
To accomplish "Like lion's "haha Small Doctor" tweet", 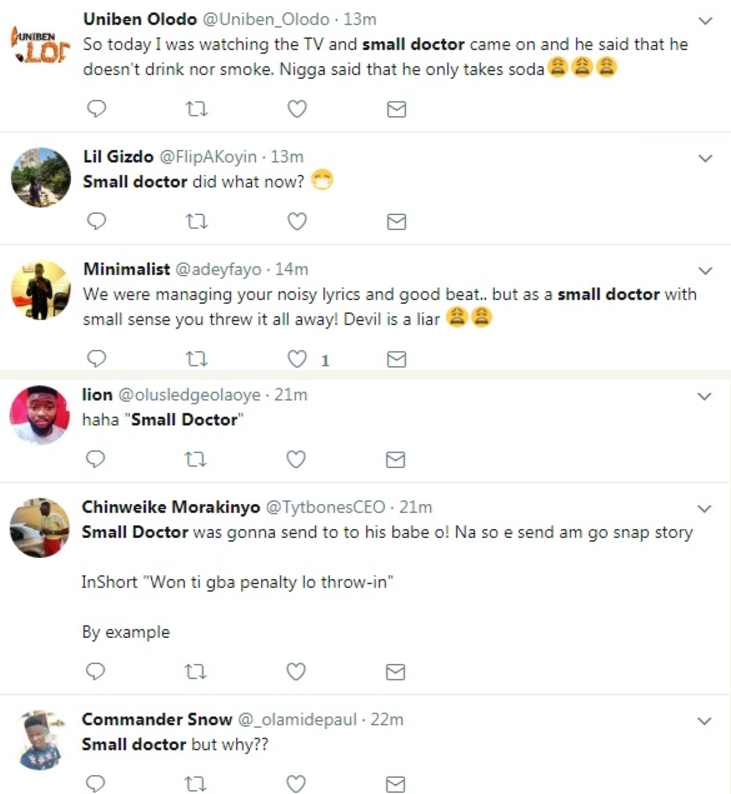I will 296,459.
